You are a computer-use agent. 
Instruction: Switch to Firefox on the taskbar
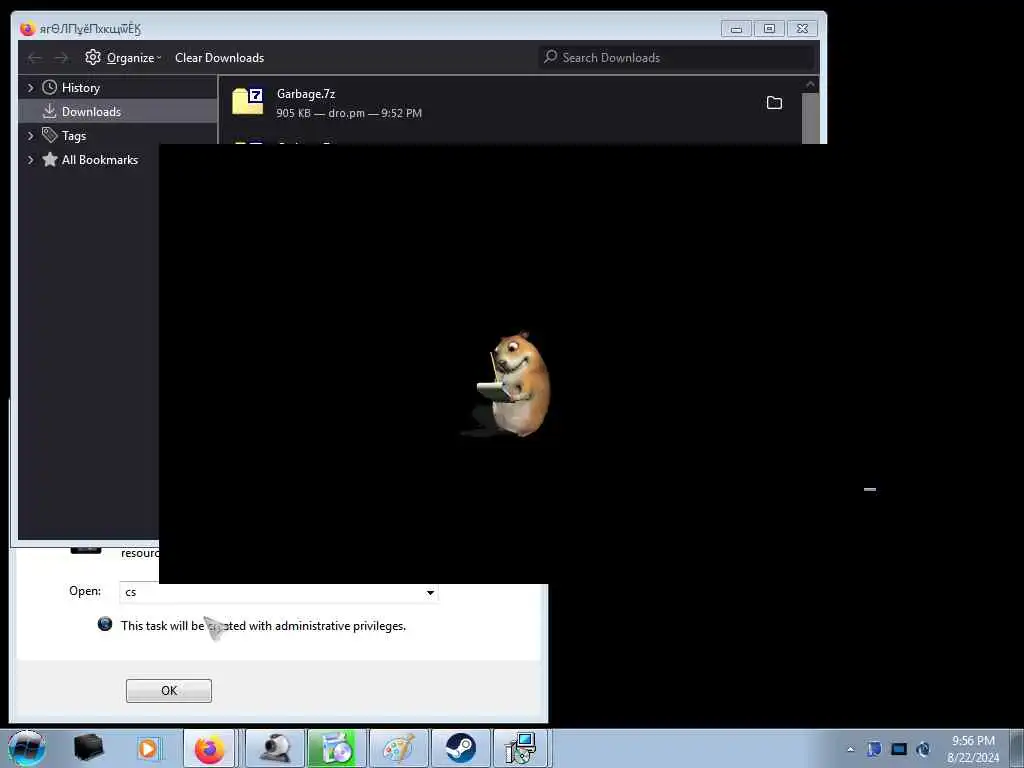(210, 748)
